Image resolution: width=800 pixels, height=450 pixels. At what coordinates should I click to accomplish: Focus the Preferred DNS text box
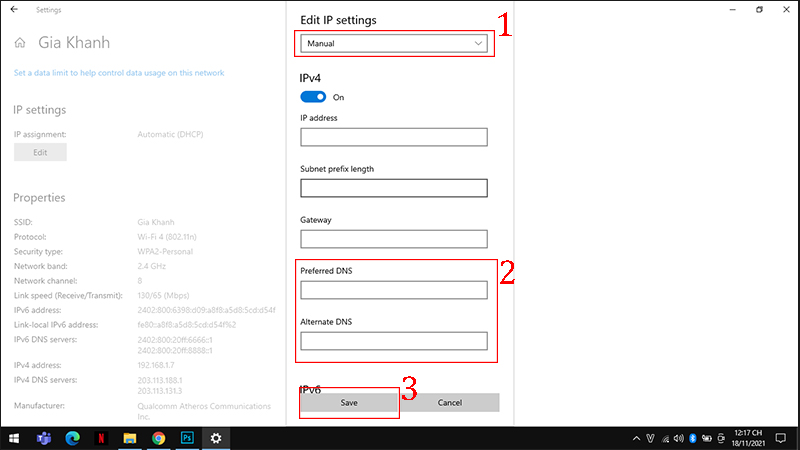click(393, 290)
